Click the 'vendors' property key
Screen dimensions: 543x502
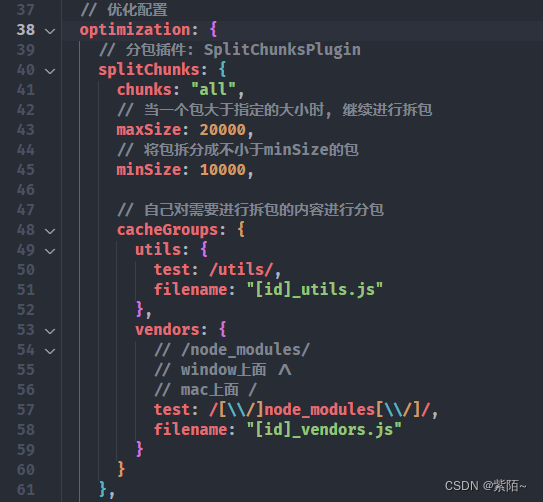tap(168, 330)
